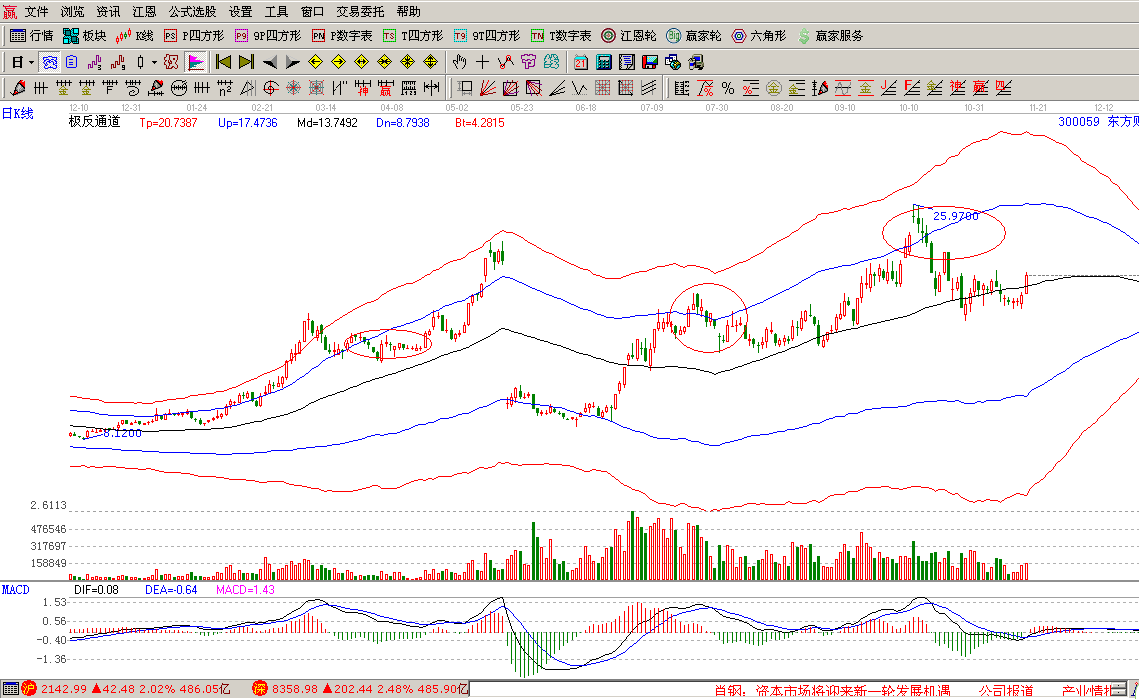Select the percent sign % drawing tool

pos(727,88)
